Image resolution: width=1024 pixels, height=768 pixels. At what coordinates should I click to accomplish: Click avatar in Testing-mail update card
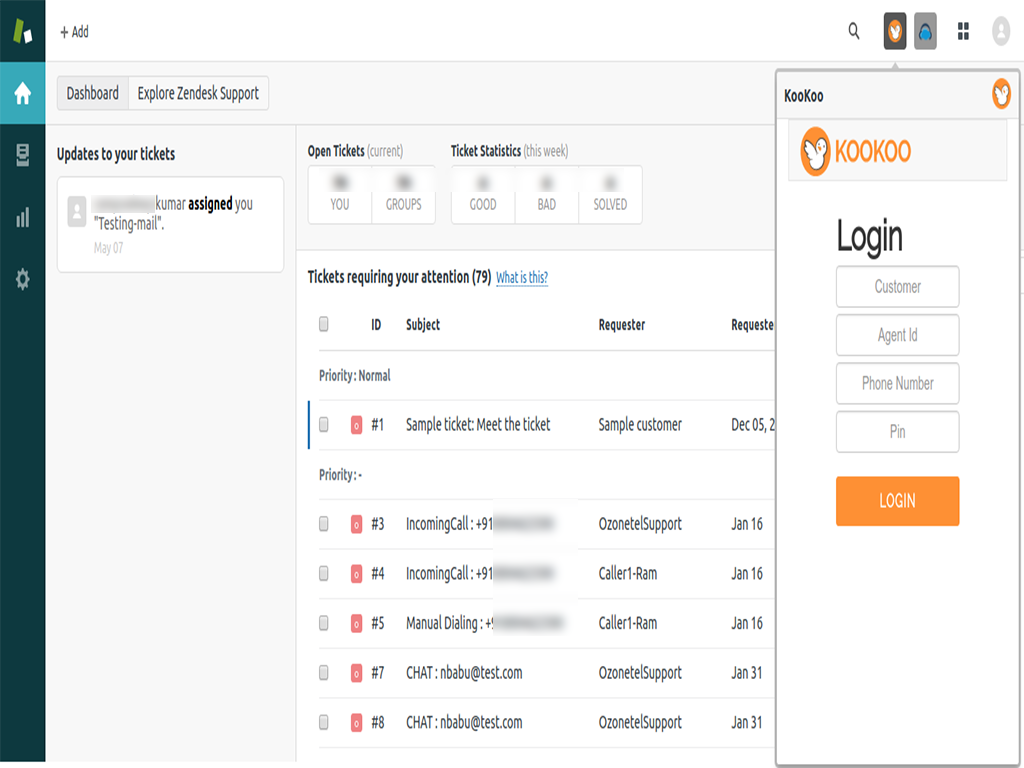[76, 212]
